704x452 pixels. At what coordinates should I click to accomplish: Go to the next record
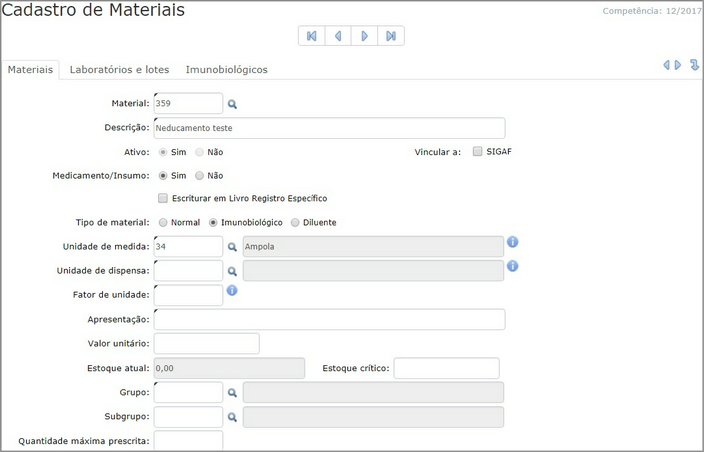point(365,36)
